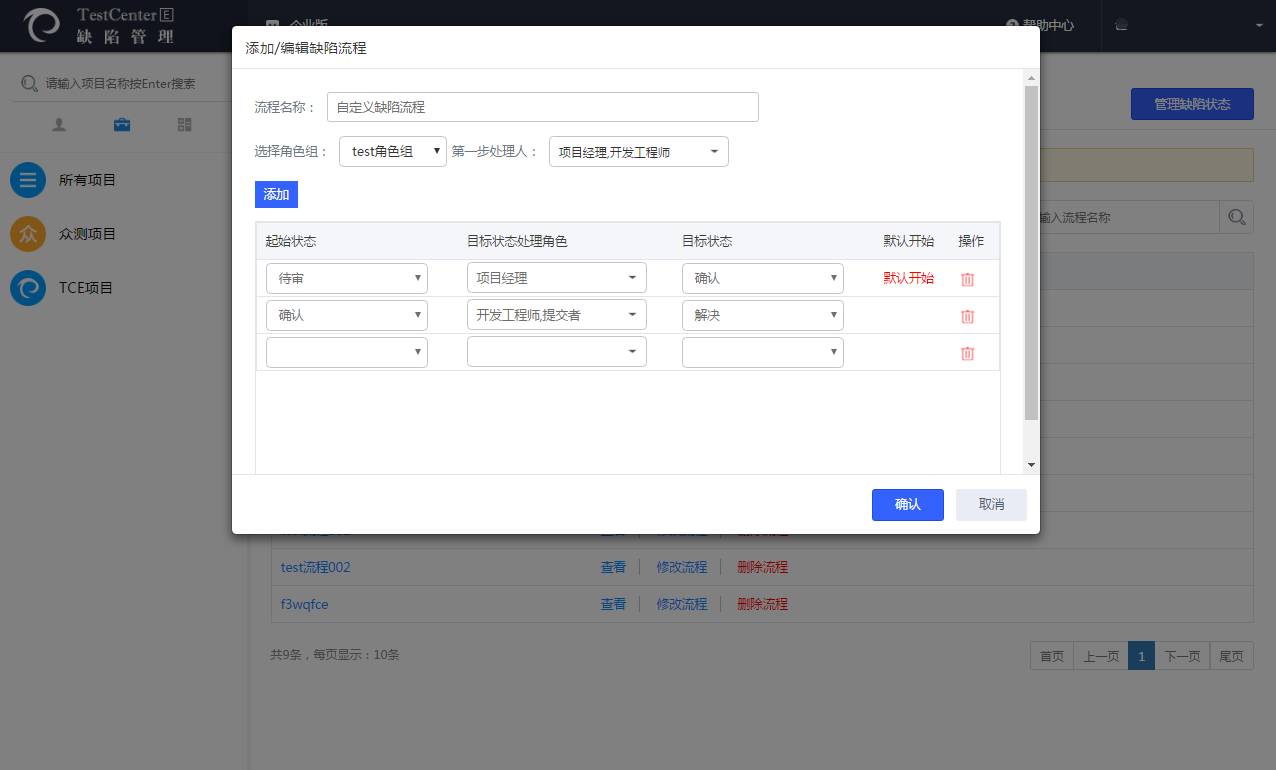Image resolution: width=1276 pixels, height=770 pixels.
Task: Open the briefcase projects tab icon
Action: pyautogui.click(x=121, y=125)
